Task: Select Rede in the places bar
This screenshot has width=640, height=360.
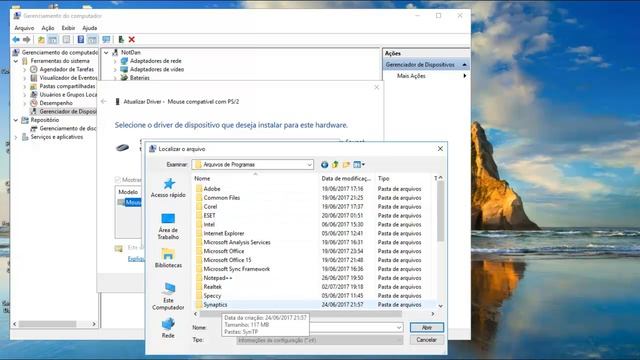Action: [x=168, y=328]
